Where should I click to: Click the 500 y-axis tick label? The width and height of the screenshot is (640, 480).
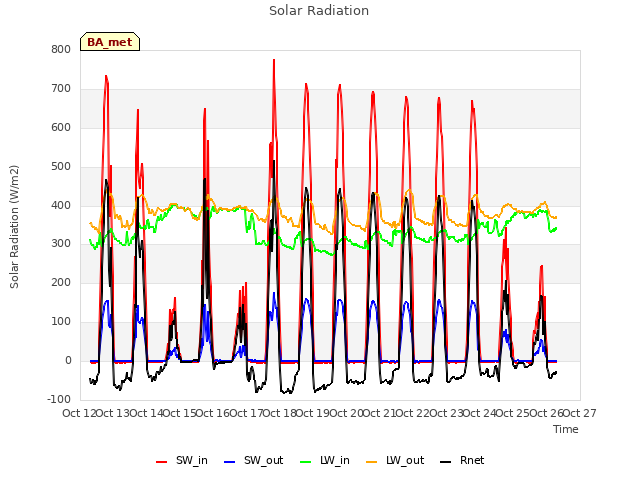[x=61, y=167]
